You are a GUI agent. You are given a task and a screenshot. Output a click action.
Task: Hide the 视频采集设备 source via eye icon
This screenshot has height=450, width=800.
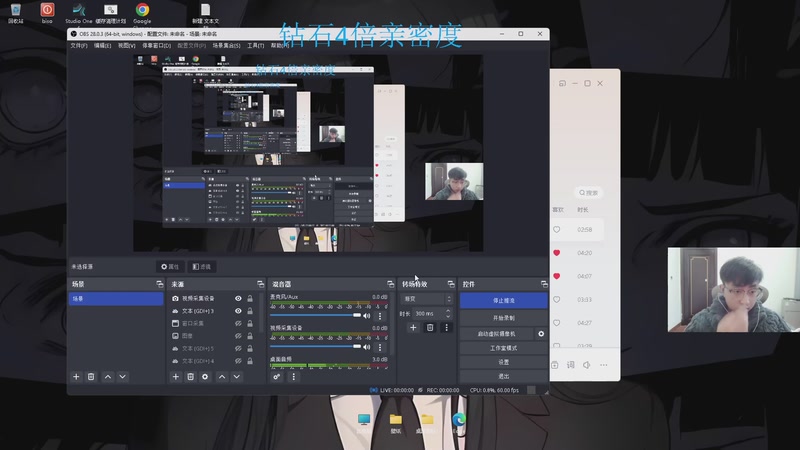(238, 298)
